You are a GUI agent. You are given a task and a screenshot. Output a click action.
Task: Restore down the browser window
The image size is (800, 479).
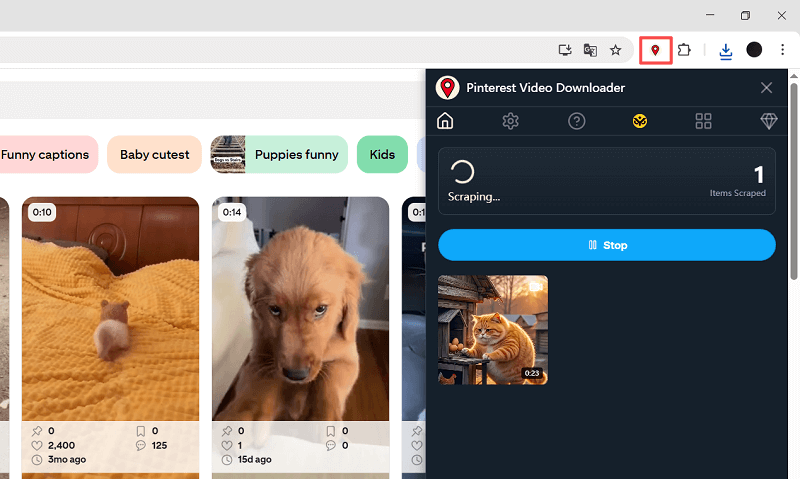click(x=745, y=15)
